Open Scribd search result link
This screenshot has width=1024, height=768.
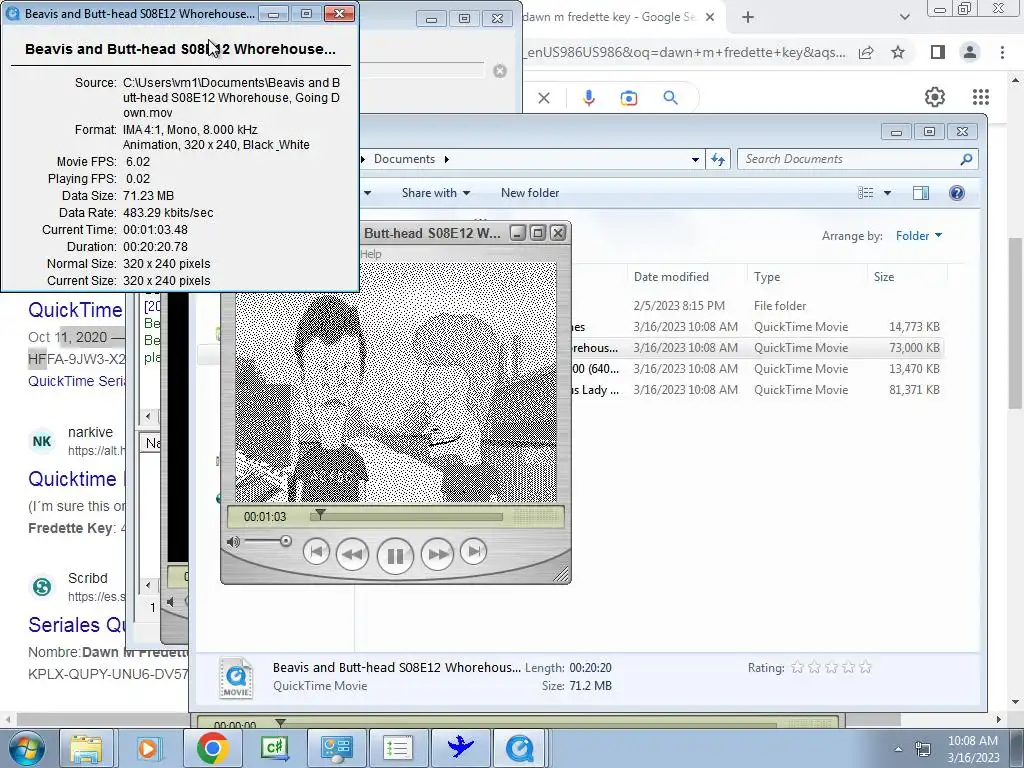pos(76,625)
